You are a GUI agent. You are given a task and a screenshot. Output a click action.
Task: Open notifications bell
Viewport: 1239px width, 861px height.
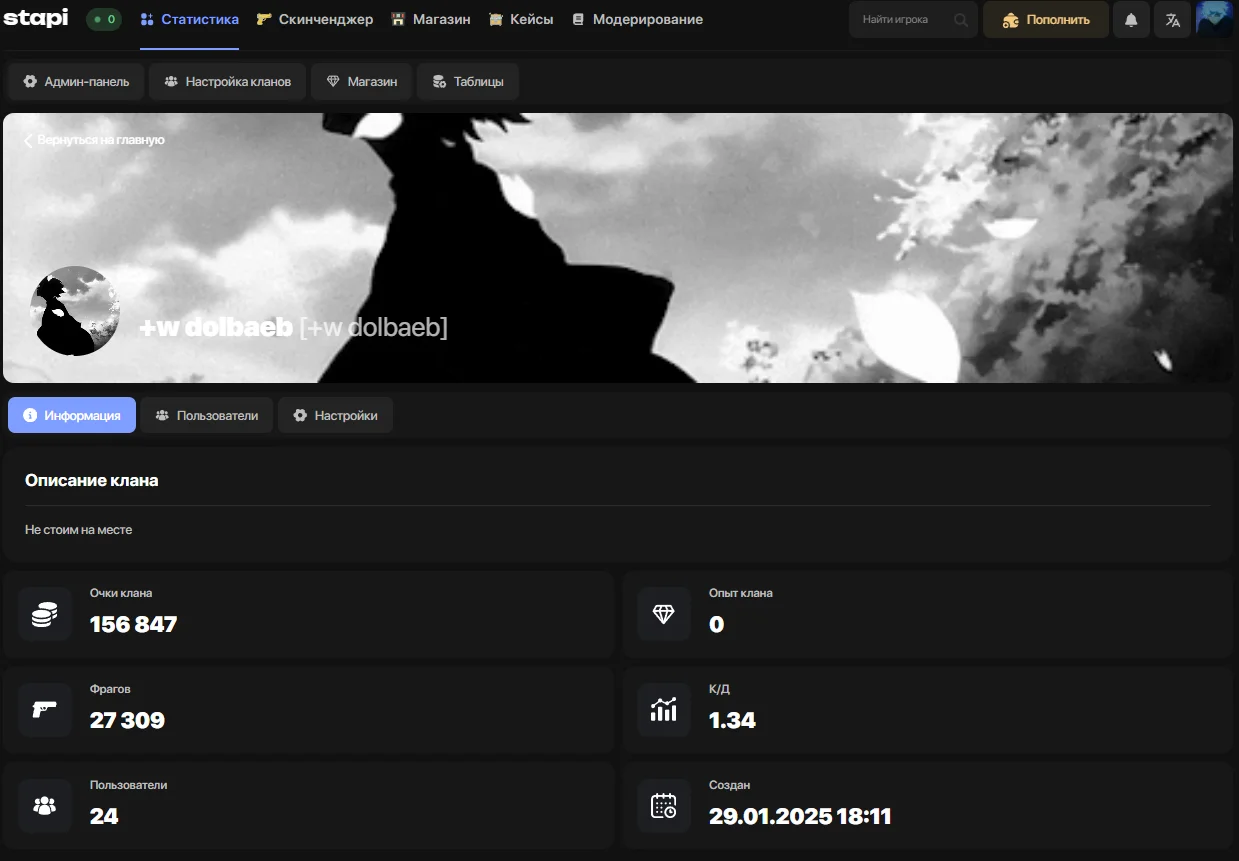pos(1131,20)
